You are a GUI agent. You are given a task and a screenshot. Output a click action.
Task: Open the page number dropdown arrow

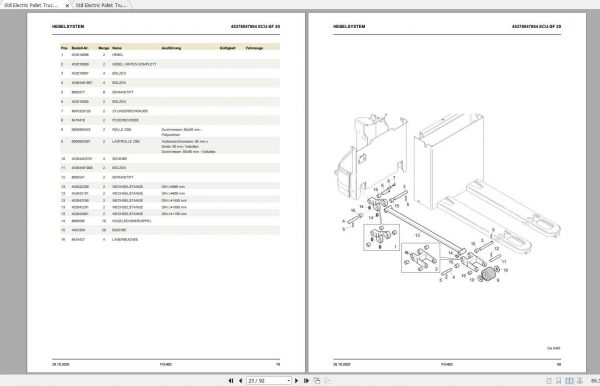289,381
